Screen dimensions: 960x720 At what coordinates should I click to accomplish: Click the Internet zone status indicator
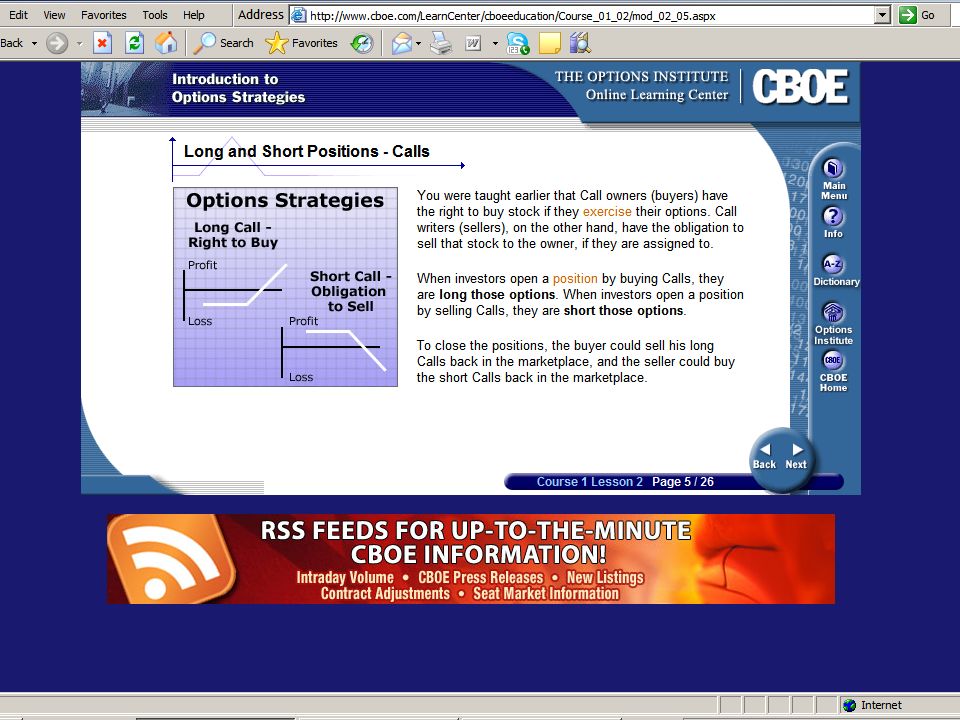(872, 705)
